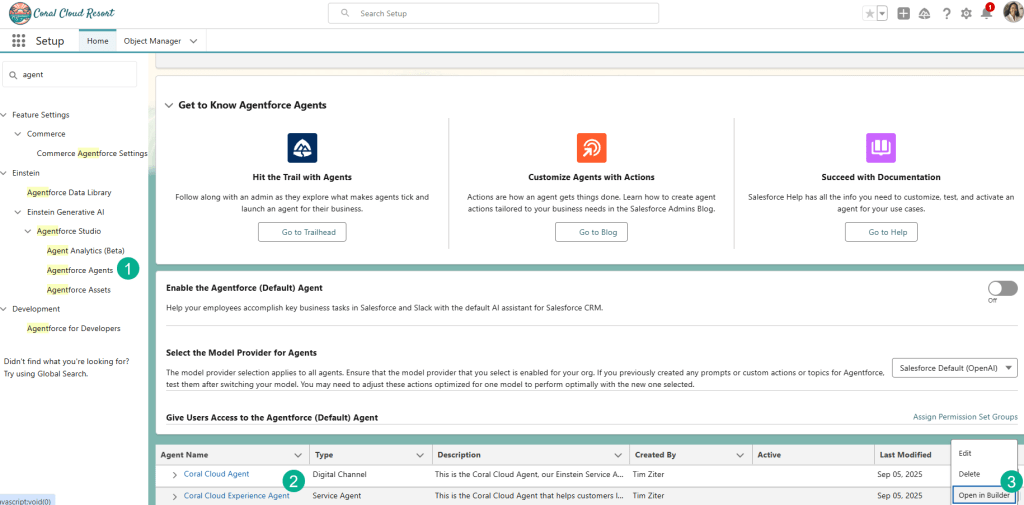The image size is (1024, 505).
Task: Open the Assign Permission Set Groups link
Action: click(964, 417)
